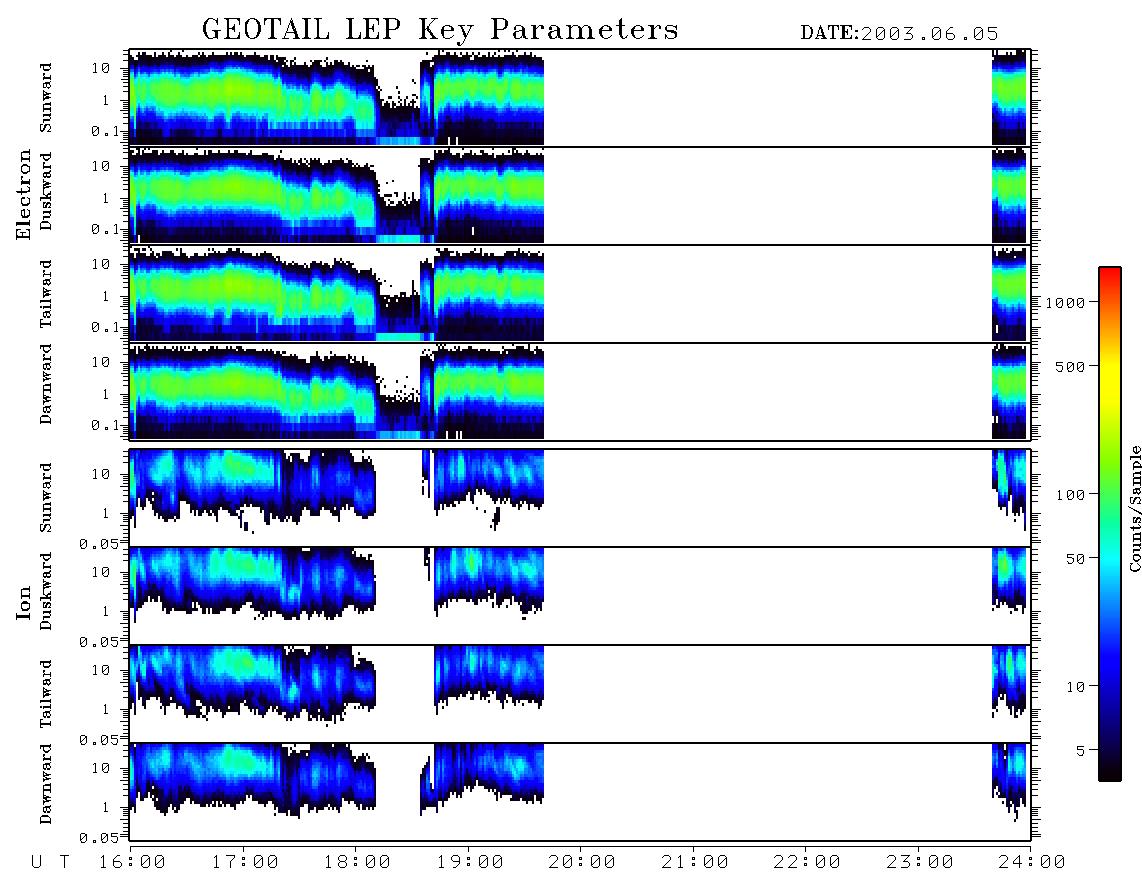Click the Electron Duskward spectrogram plot
Image resolution: width=1142 pixels, height=880 pixels.
click(580, 195)
